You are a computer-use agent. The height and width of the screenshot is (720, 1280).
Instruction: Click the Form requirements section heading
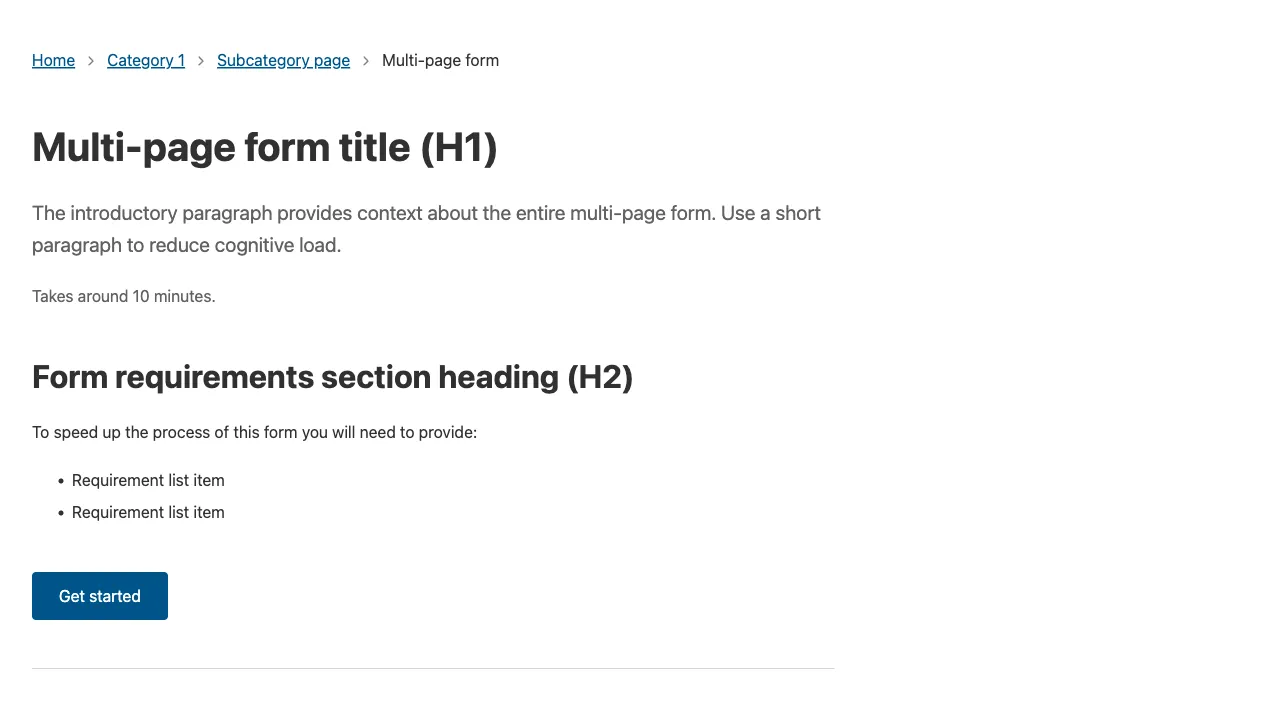coord(332,377)
